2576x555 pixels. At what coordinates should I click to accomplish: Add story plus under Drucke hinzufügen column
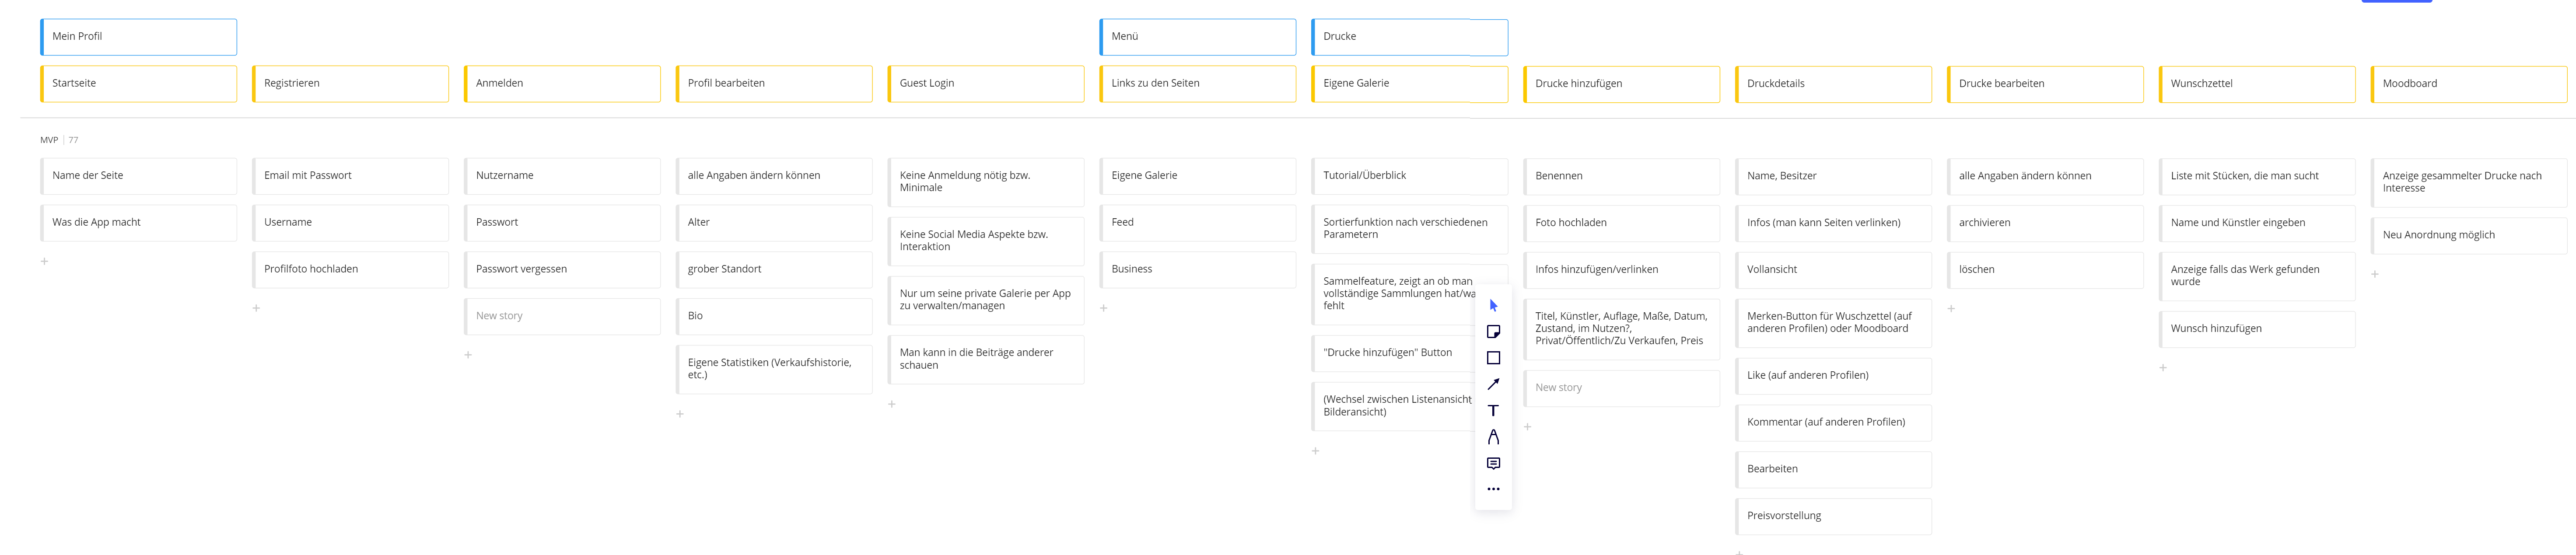point(1528,427)
